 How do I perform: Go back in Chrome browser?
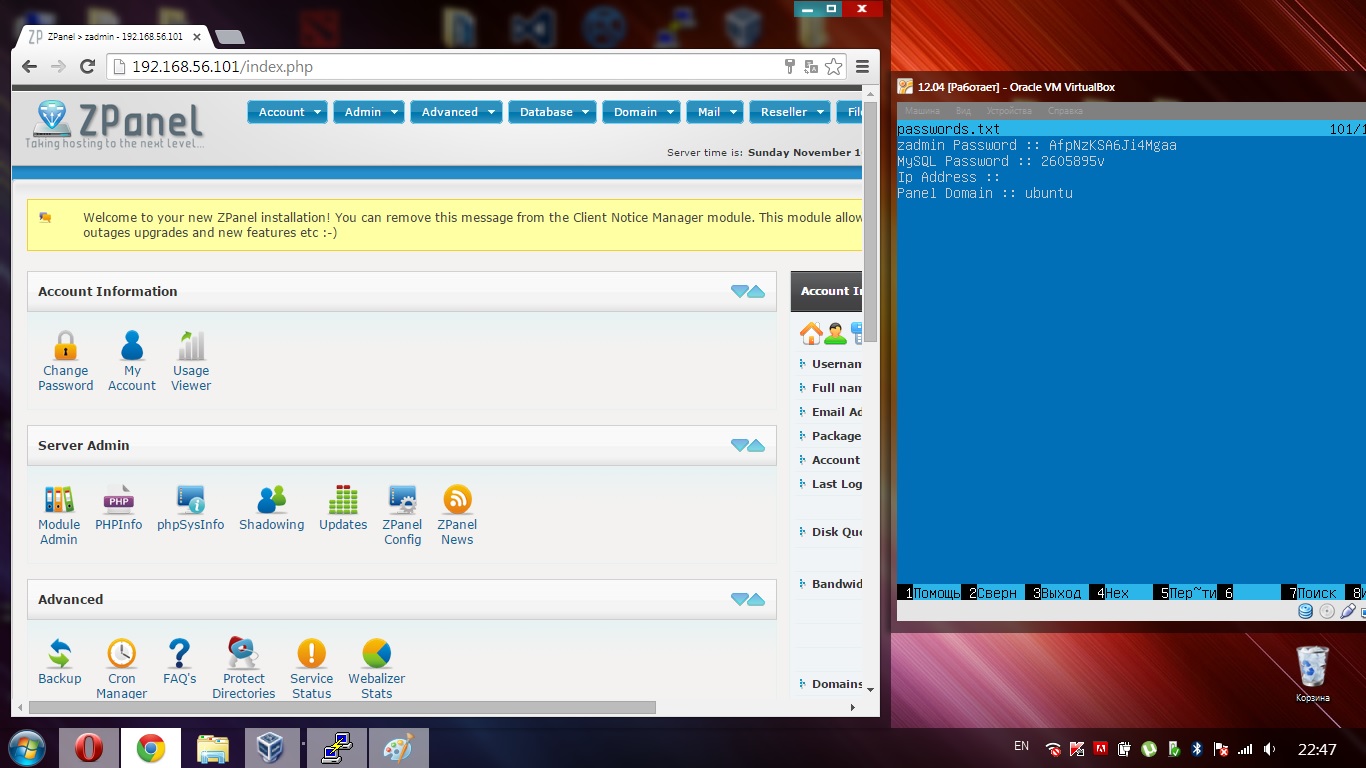(29, 67)
